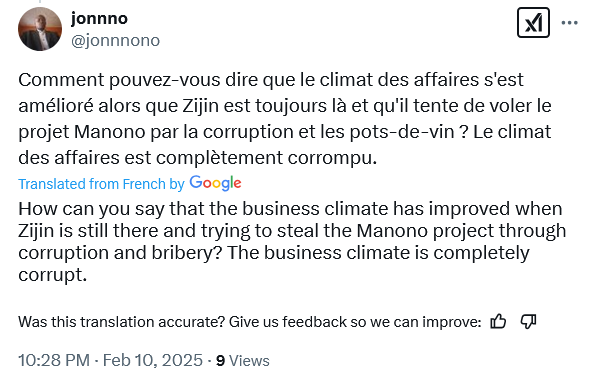This screenshot has height=376, width=598.
Task: Click "Translated from French by" link
Action: click(101, 184)
